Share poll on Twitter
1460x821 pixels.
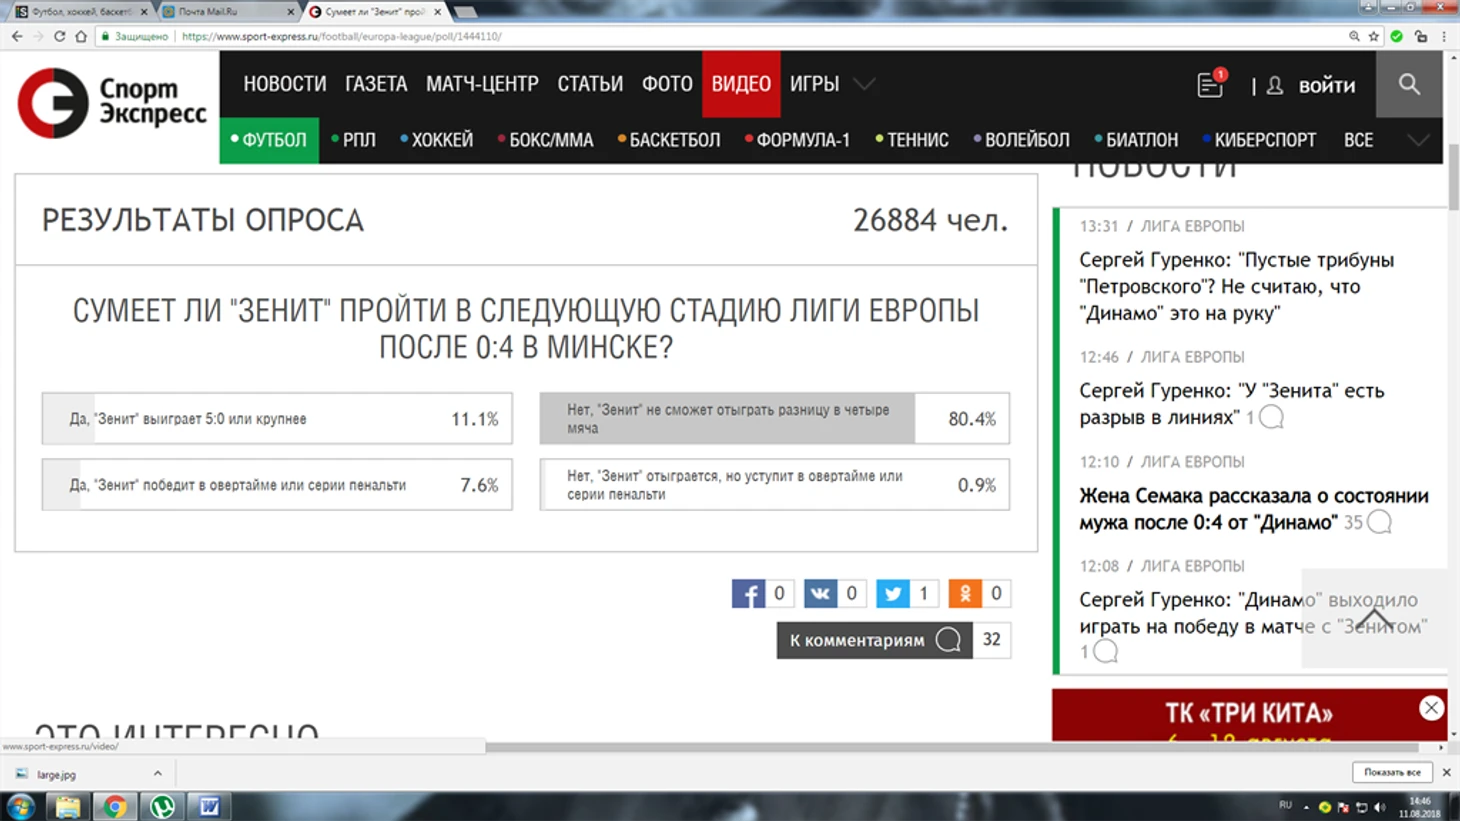coord(892,594)
